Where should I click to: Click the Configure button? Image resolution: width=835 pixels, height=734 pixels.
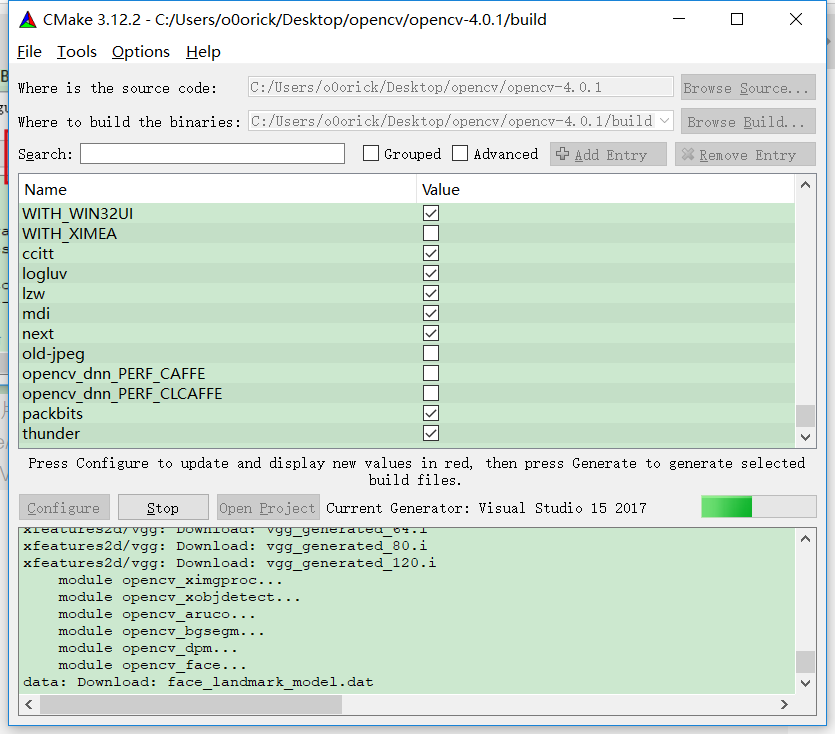click(x=64, y=508)
